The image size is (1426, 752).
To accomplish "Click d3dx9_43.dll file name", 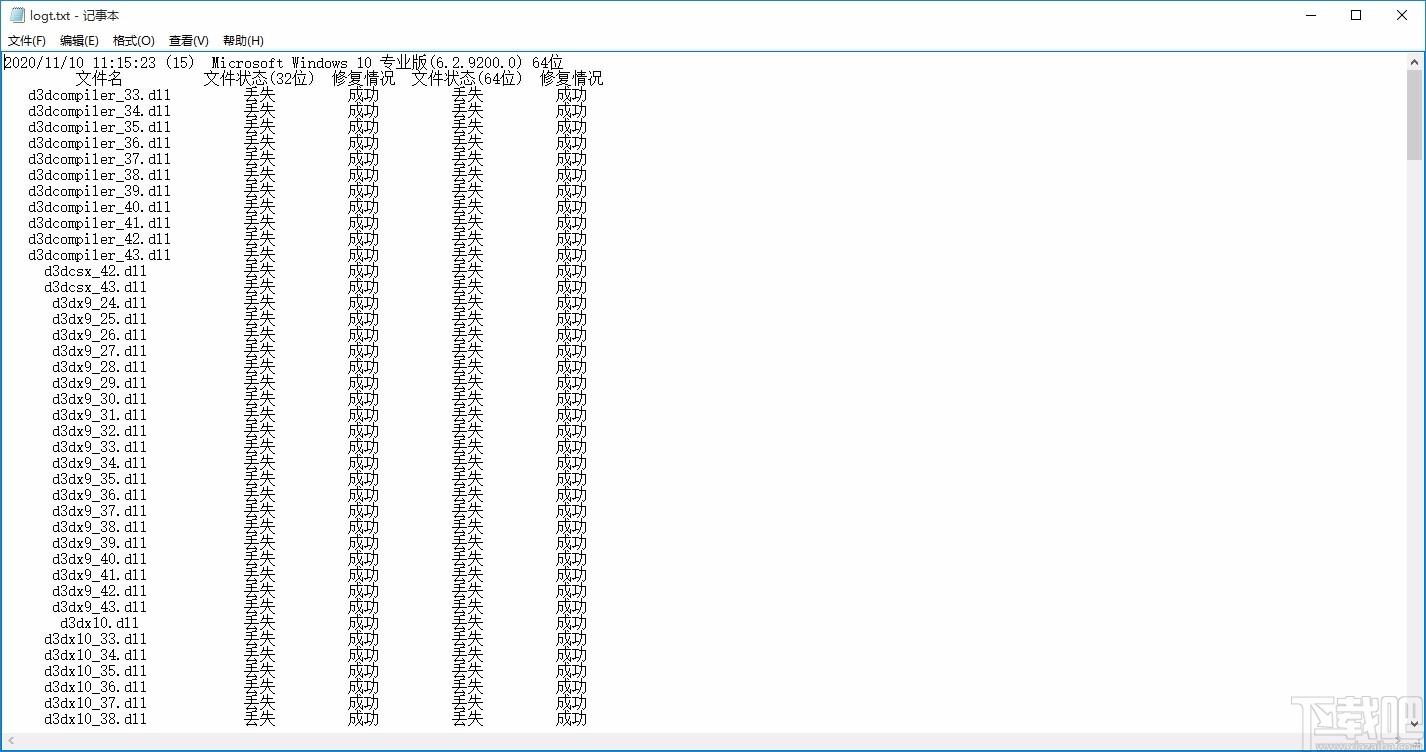I will point(99,607).
